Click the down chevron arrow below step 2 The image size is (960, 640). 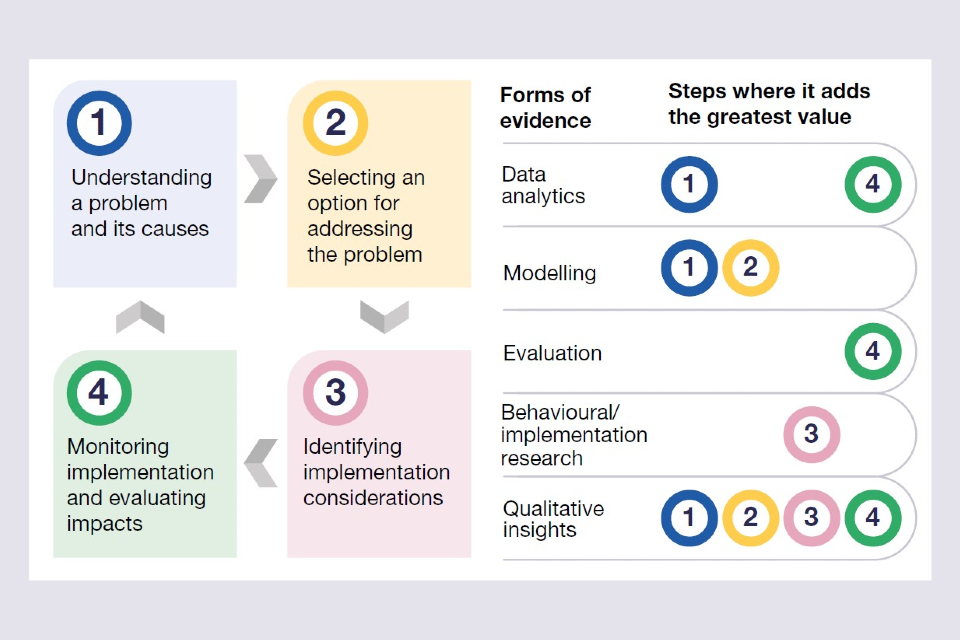click(x=384, y=316)
